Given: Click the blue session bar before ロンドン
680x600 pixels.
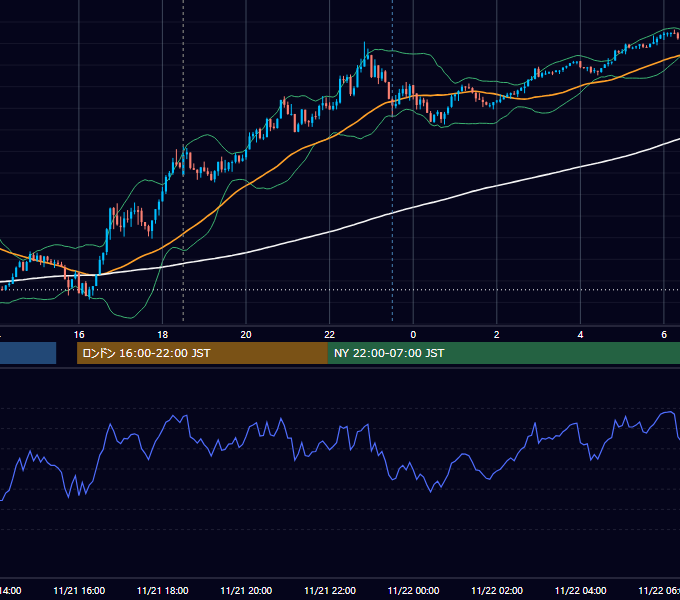Looking at the screenshot, I should (x=28, y=353).
